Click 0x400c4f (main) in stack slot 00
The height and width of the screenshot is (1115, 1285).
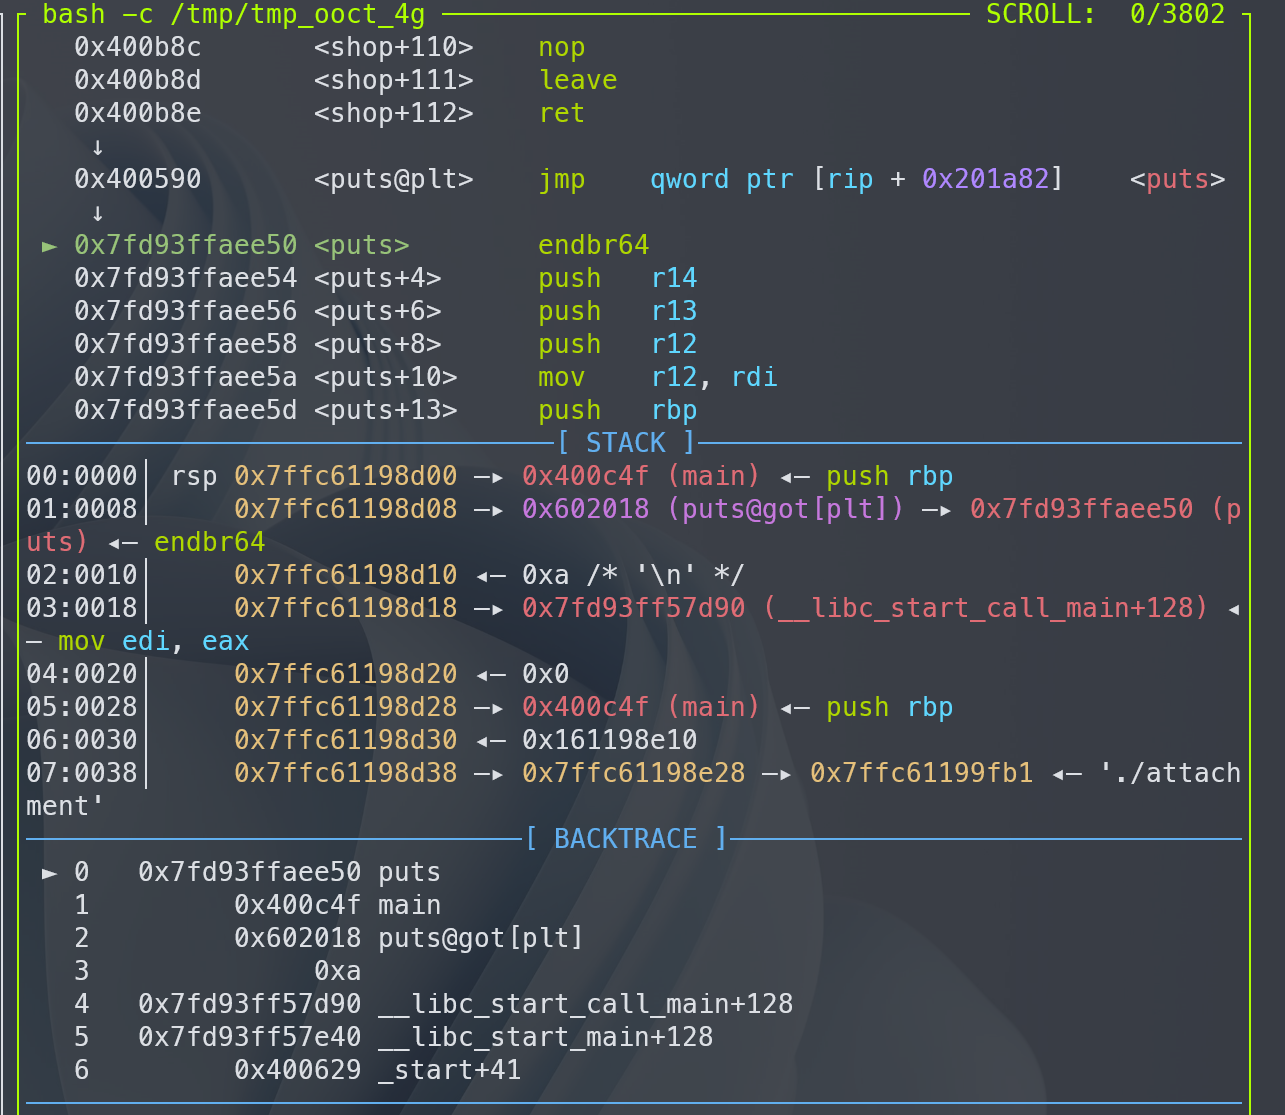pos(642,476)
